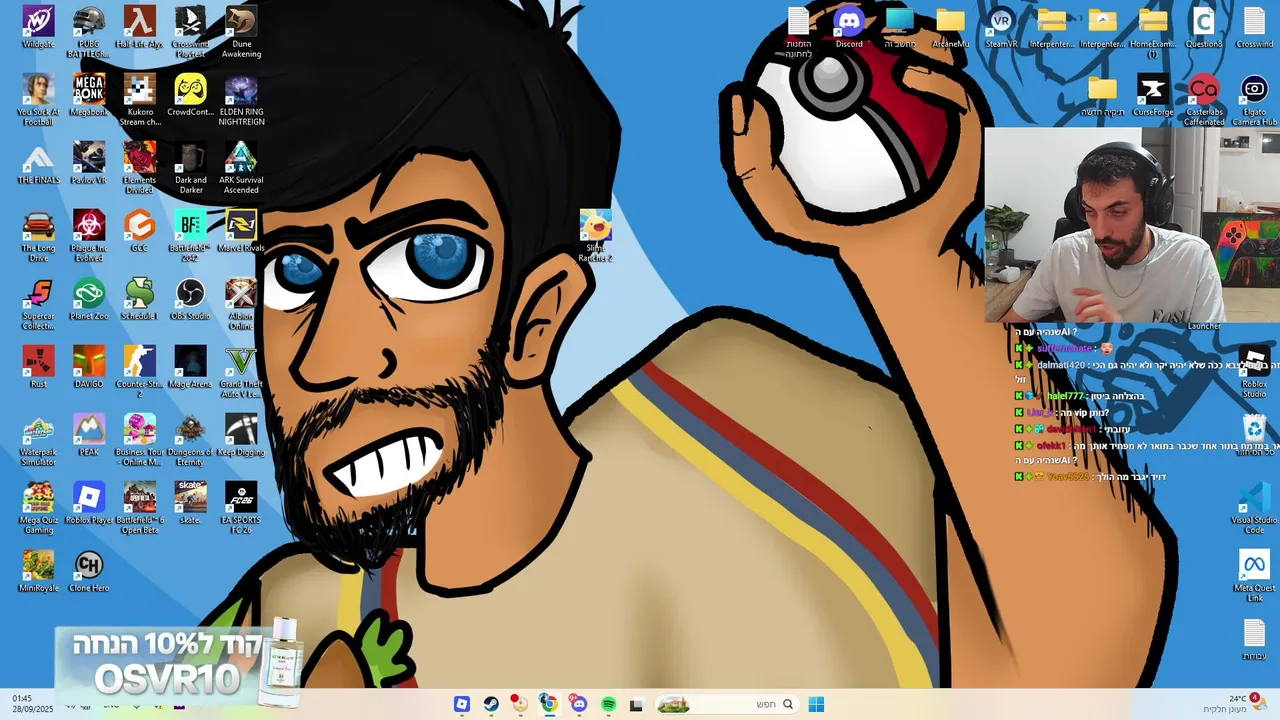Open Spotify from the taskbar
The width and height of the screenshot is (1280, 720).
608,704
